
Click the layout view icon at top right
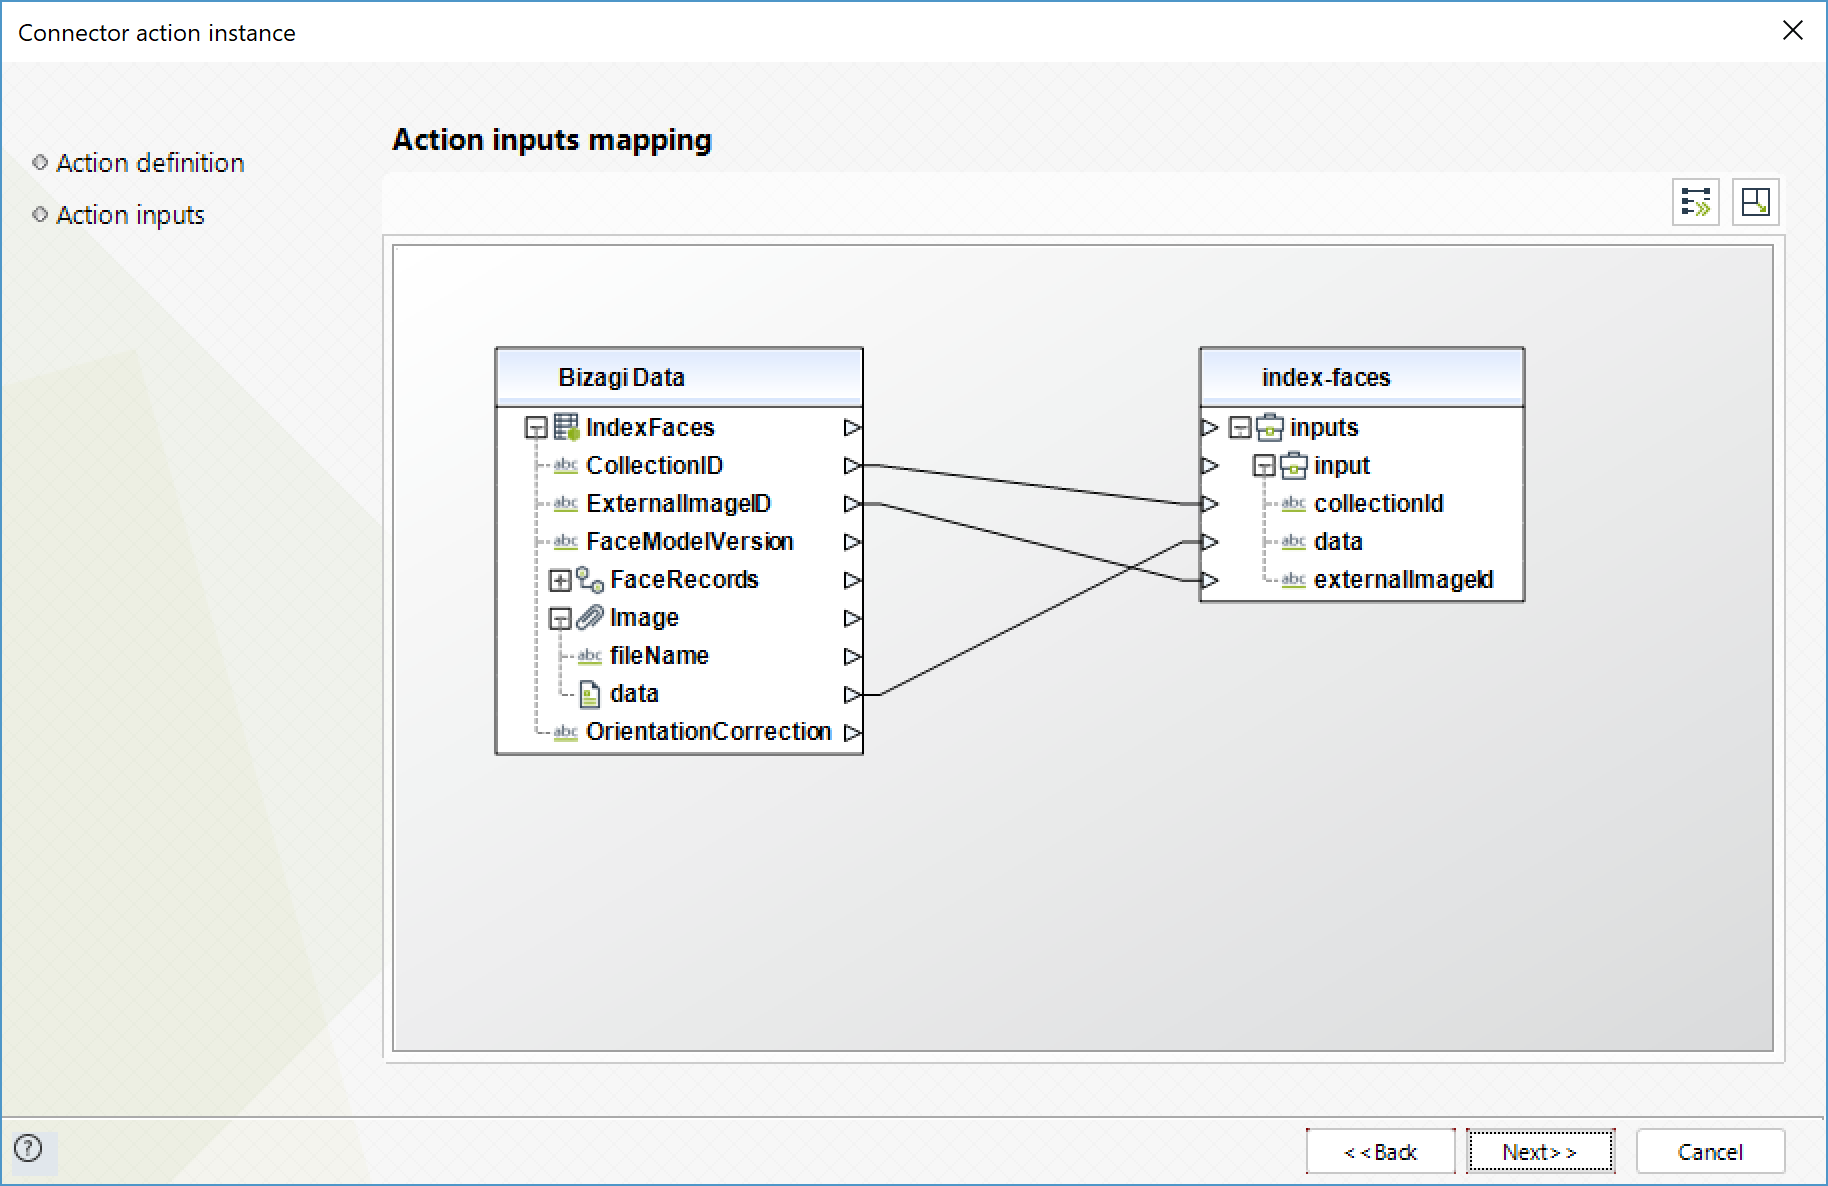[x=1755, y=202]
